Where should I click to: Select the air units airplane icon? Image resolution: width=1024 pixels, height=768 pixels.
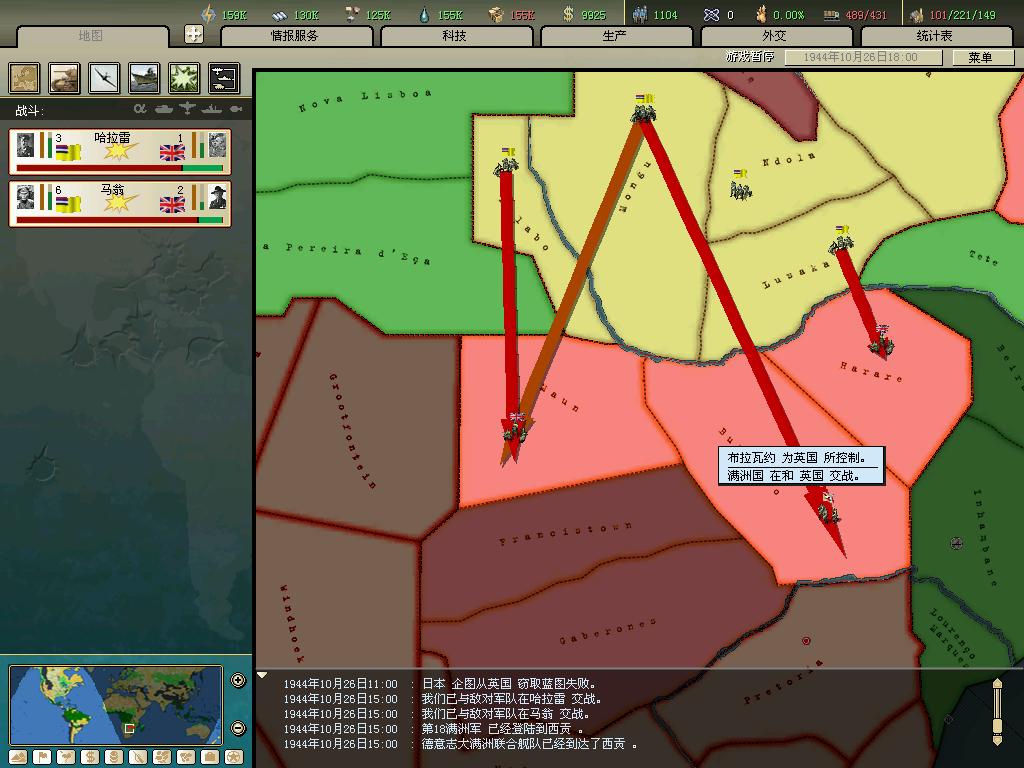(x=104, y=78)
